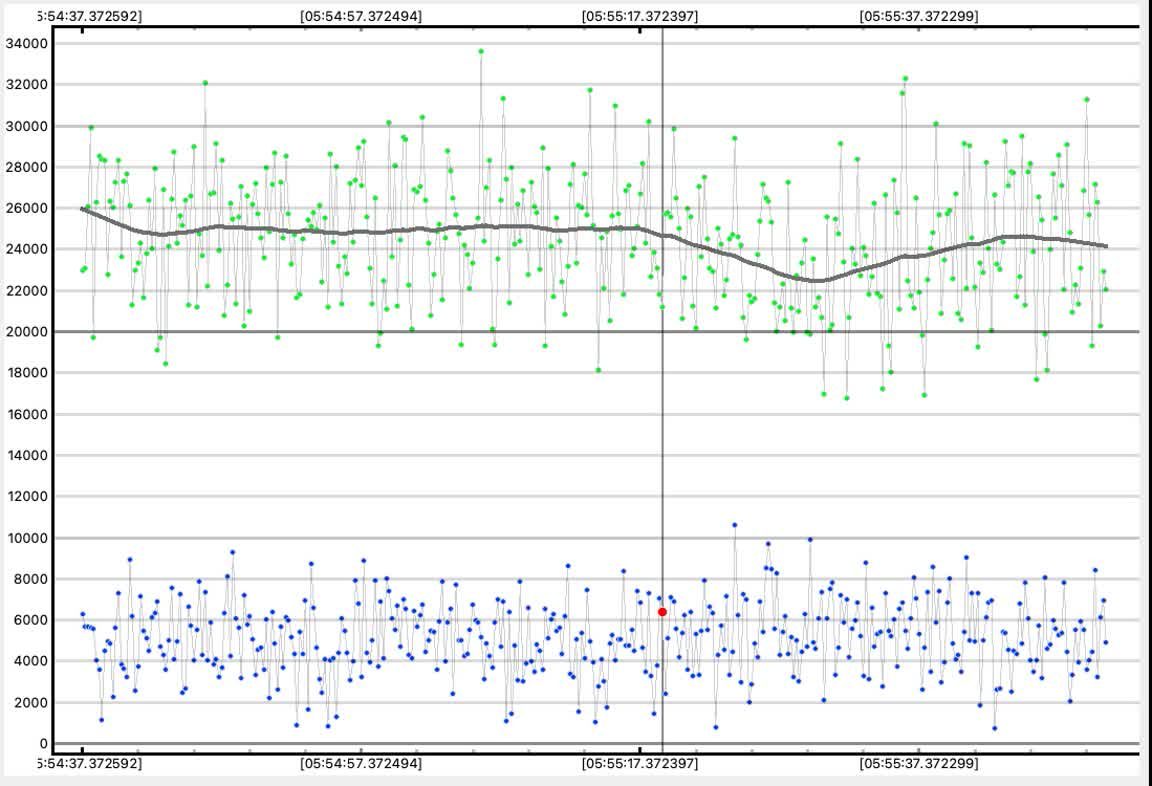1152x786 pixels.
Task: Click the 6000 label on the Y axis
Action: point(32,620)
